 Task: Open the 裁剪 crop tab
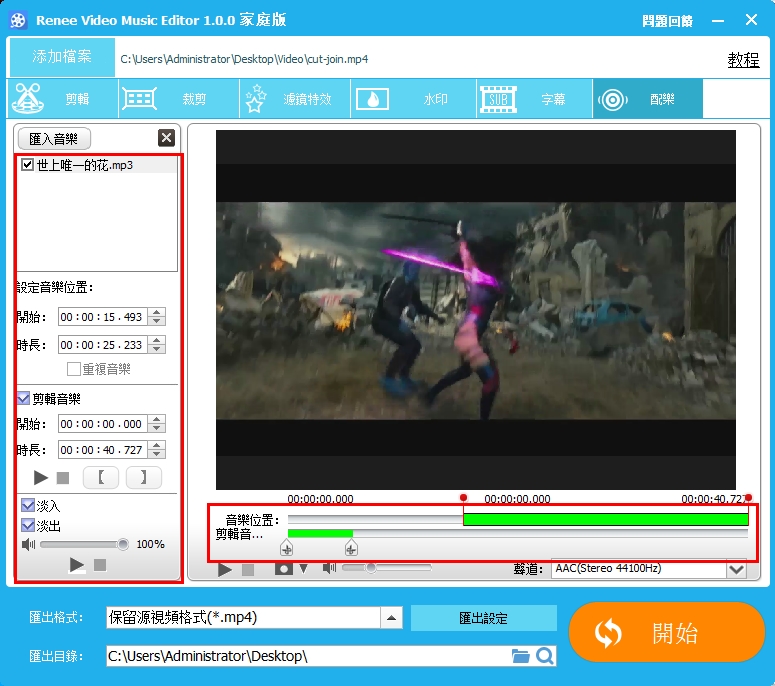pos(179,99)
